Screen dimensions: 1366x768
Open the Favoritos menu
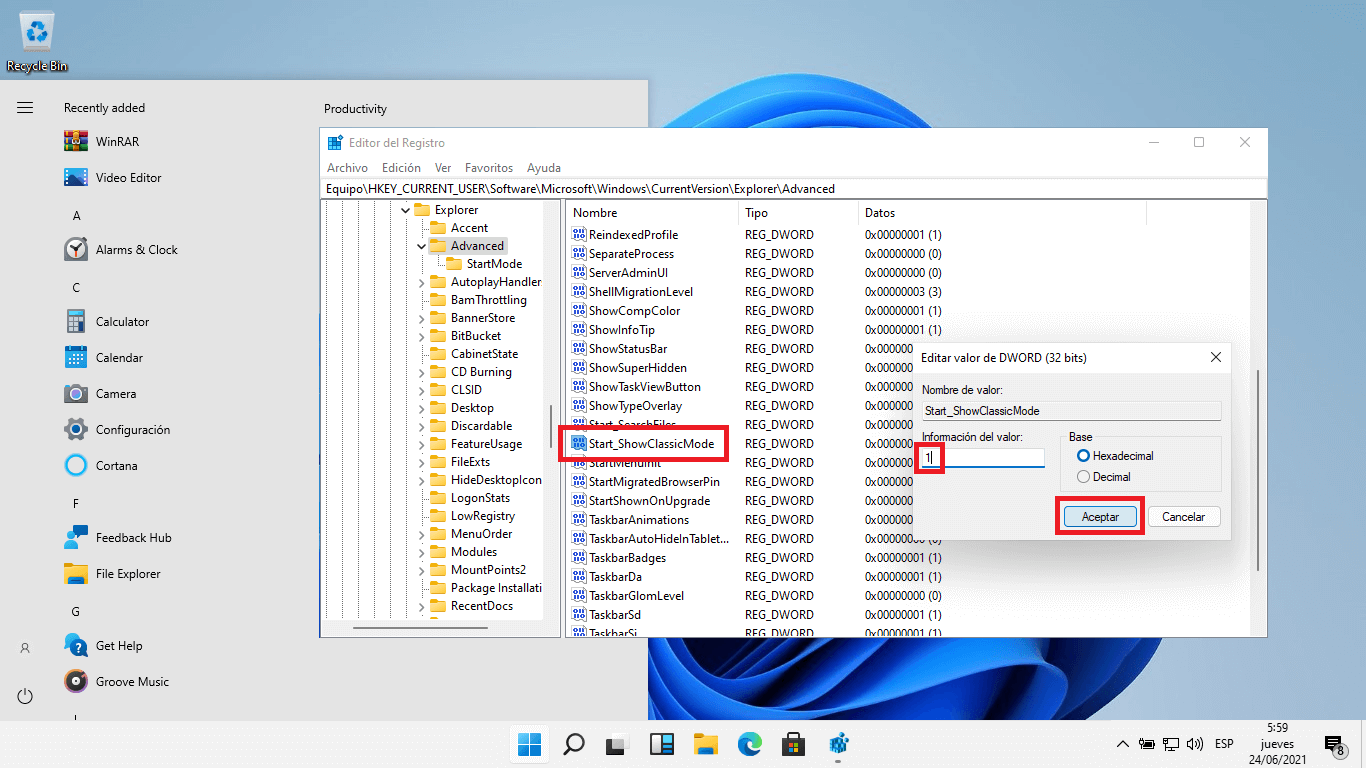(489, 168)
